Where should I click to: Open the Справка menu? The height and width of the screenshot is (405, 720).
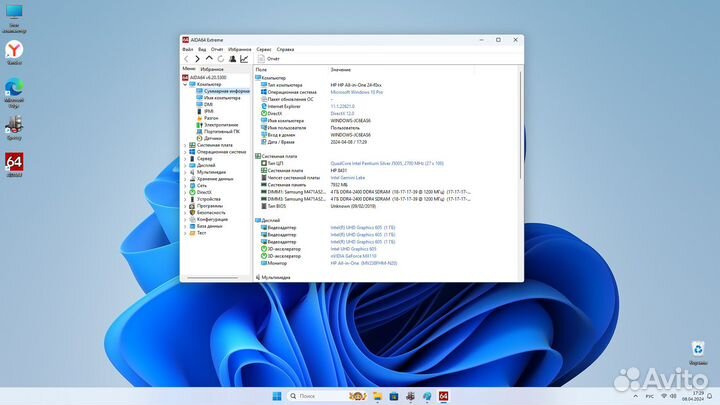(285, 49)
